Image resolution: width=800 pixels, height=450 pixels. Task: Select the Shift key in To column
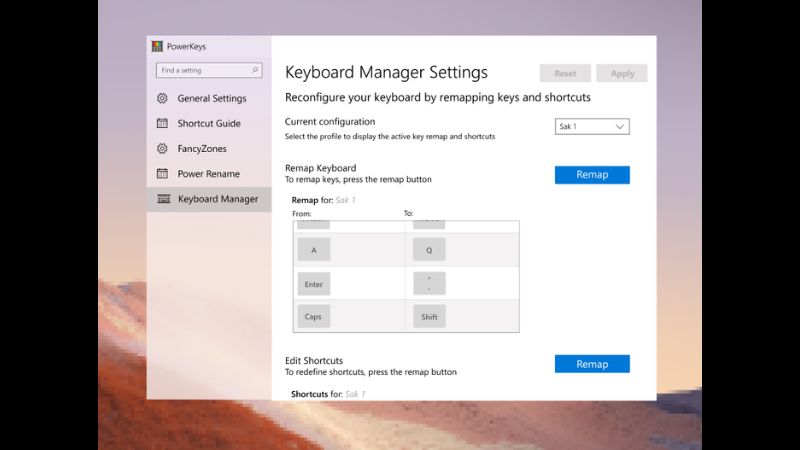click(x=429, y=316)
